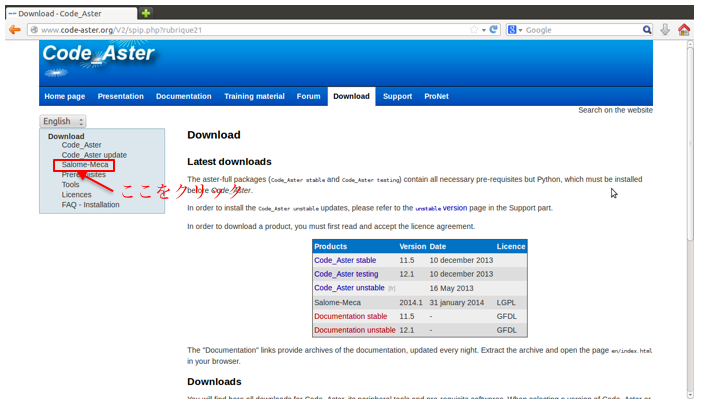Viewport: 703px width, 406px height.
Task: Click the Downloads section heading
Action: point(214,382)
